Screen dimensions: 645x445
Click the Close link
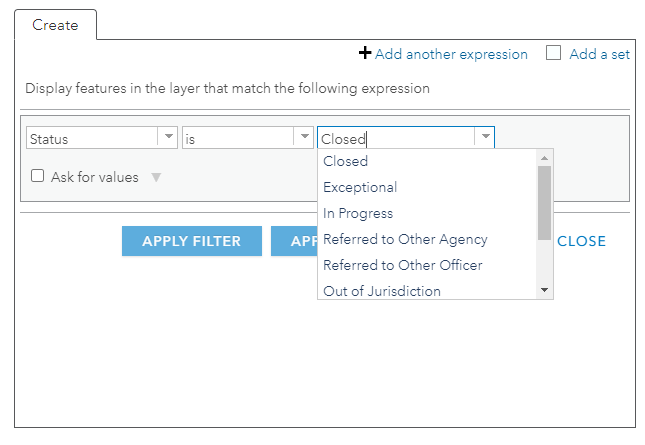pyautogui.click(x=581, y=241)
